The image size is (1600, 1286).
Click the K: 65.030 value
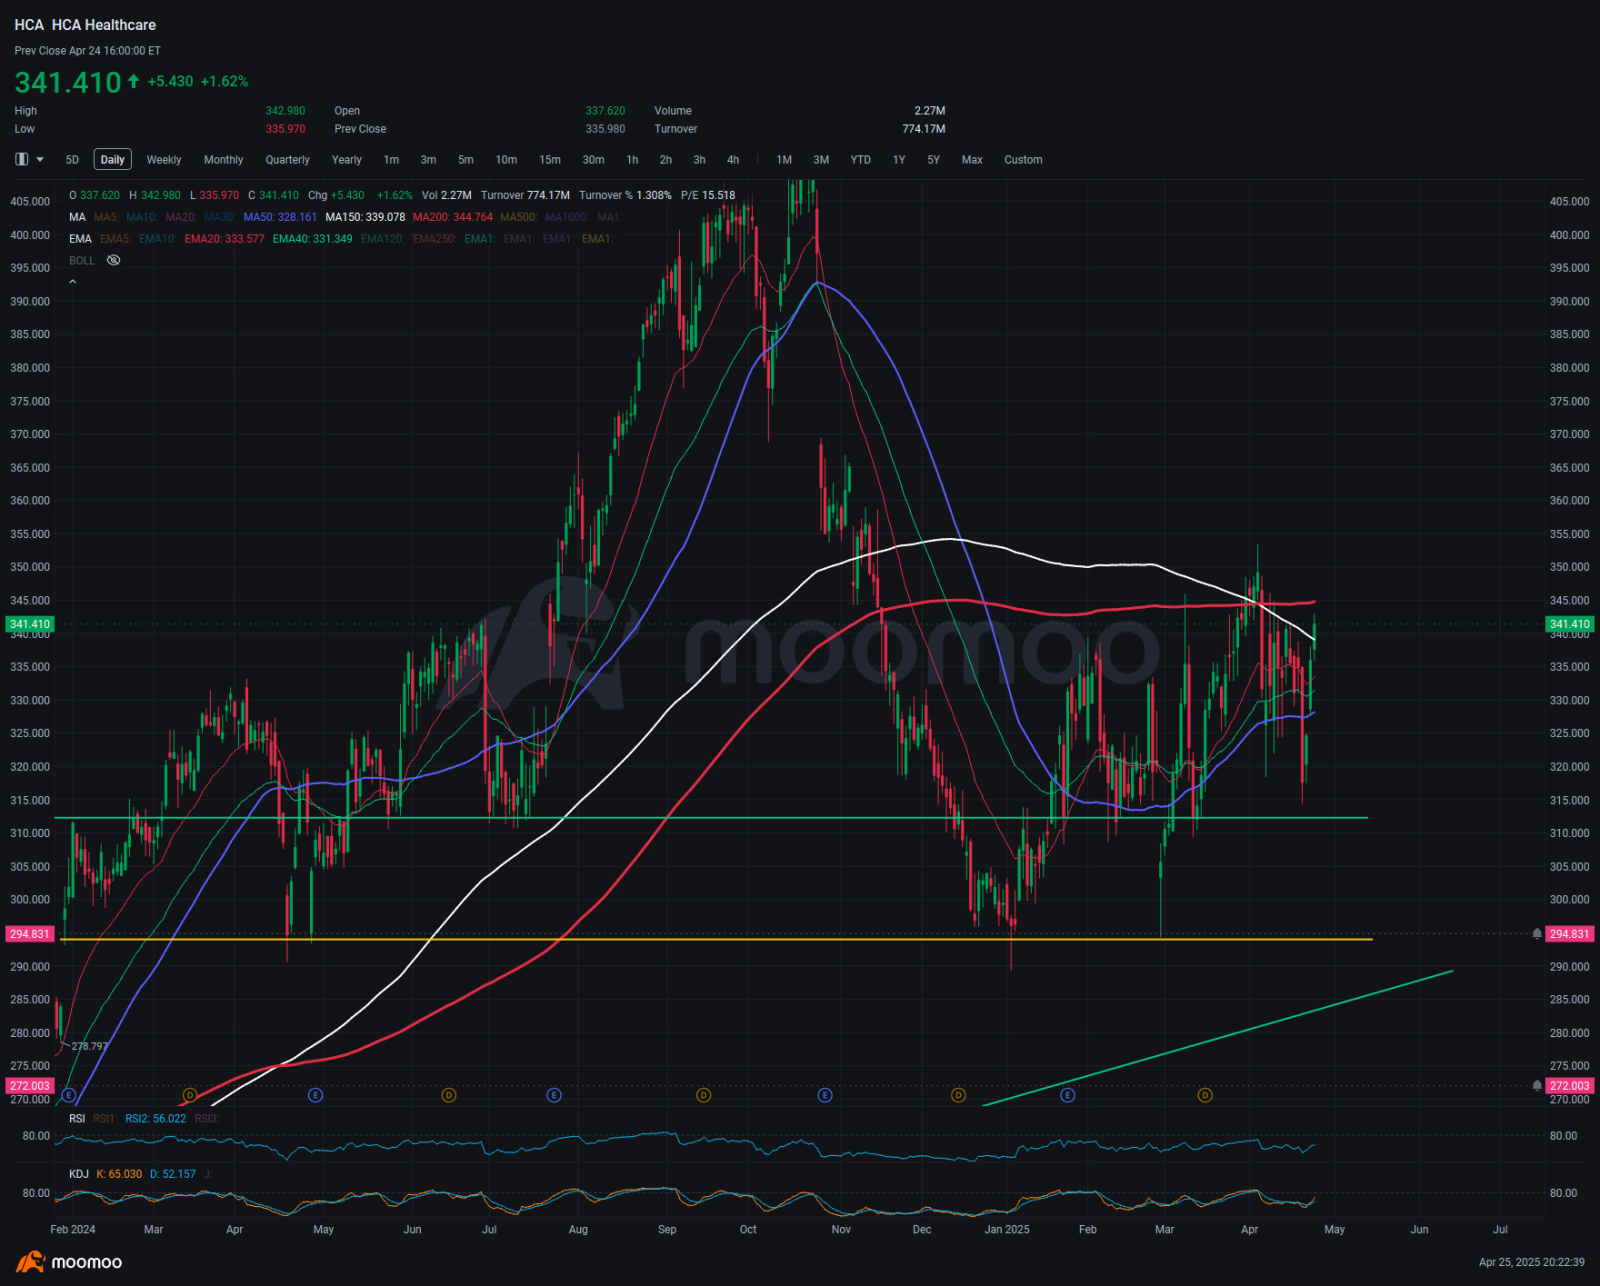[119, 1174]
